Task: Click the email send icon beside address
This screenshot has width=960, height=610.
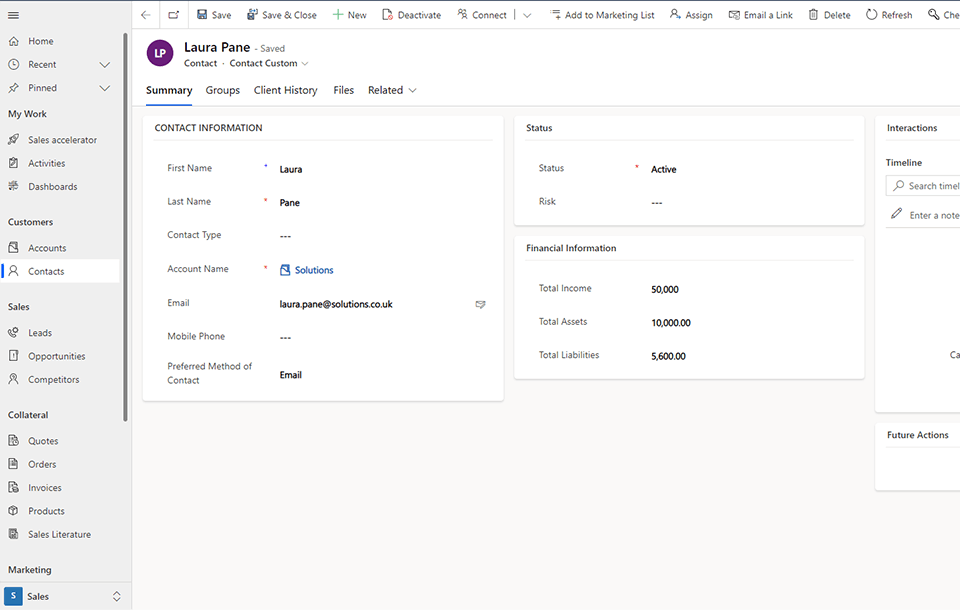Action: pyautogui.click(x=480, y=304)
